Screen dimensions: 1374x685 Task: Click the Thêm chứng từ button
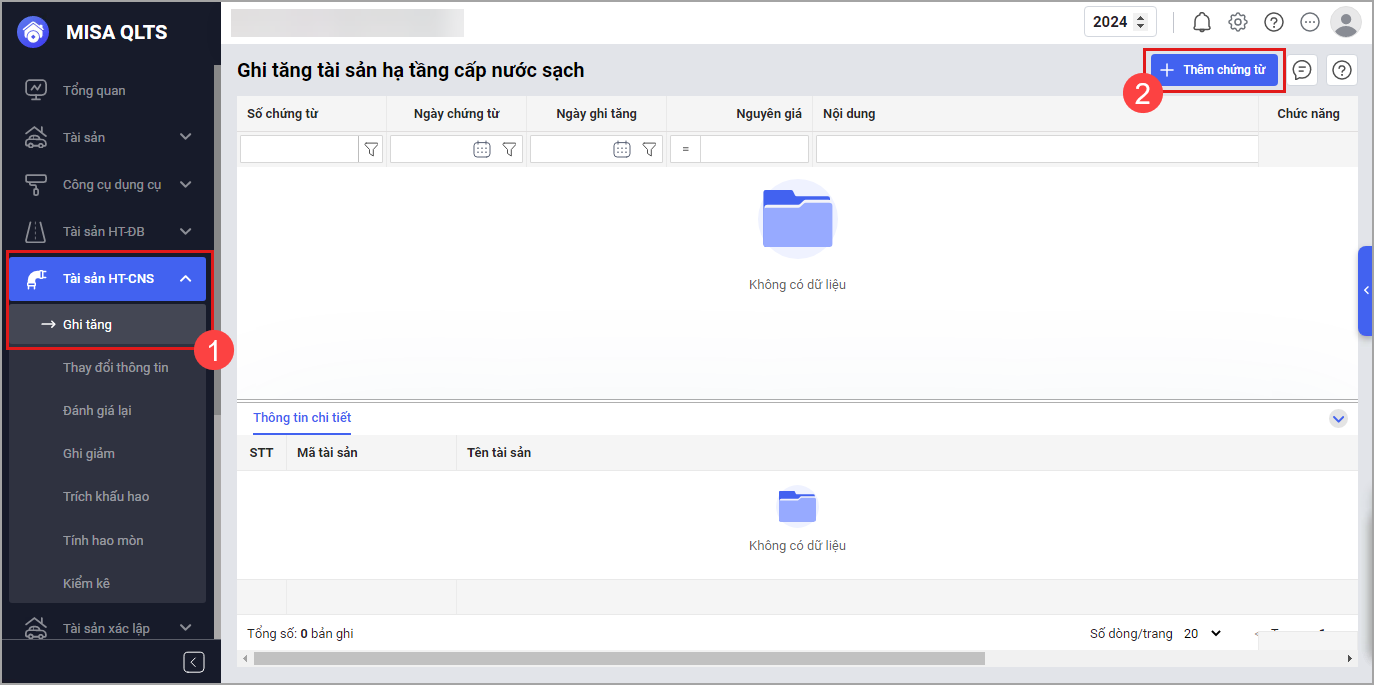(1214, 70)
